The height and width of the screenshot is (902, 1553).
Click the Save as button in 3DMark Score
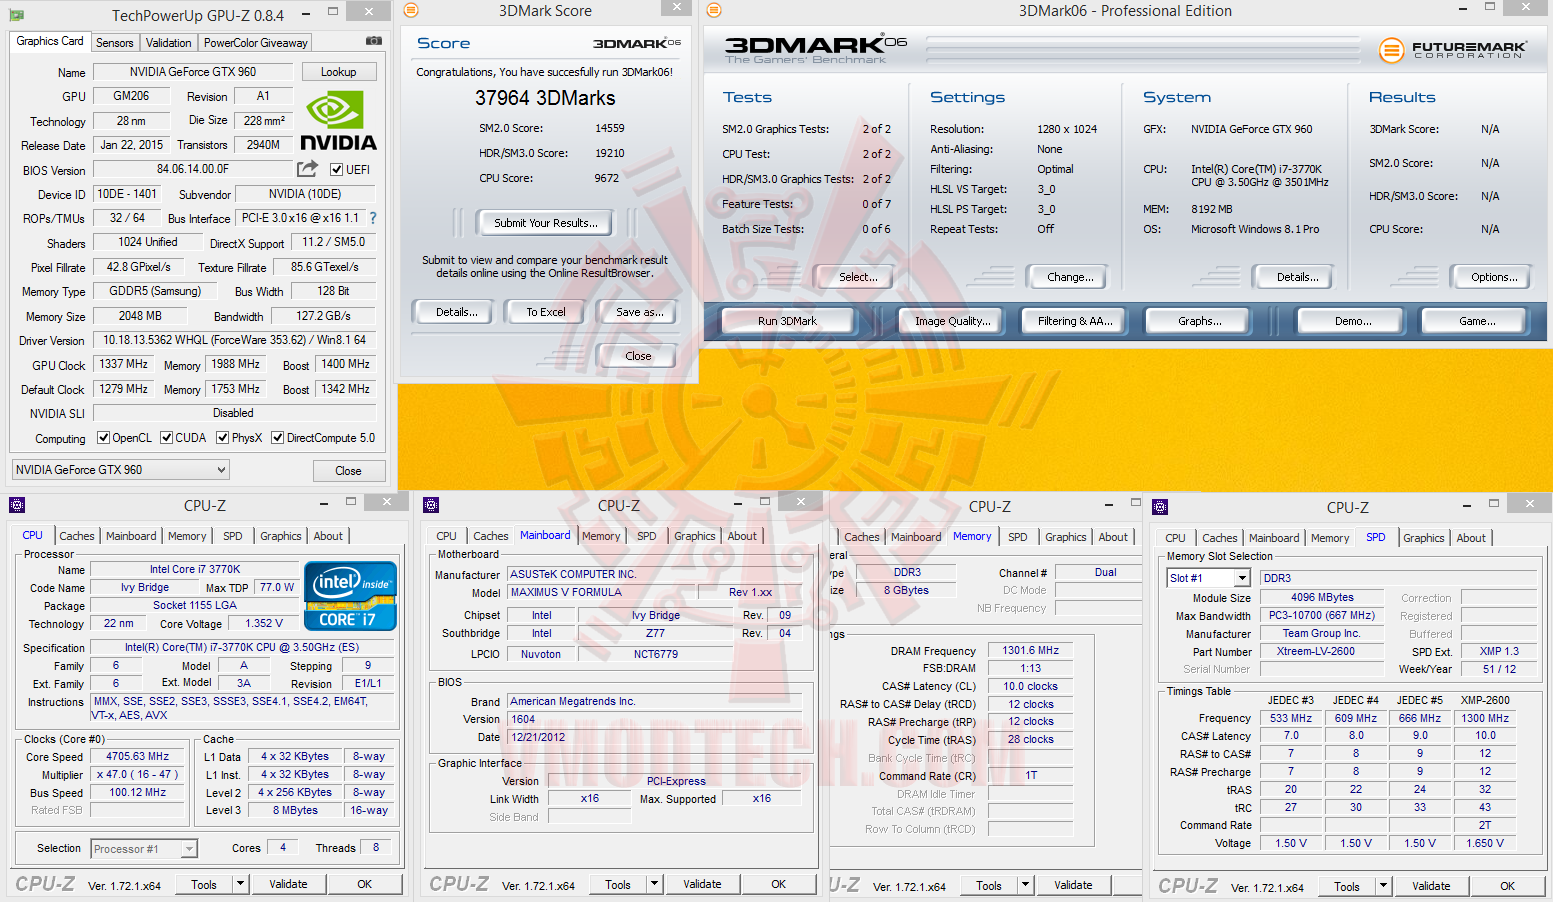tap(640, 312)
